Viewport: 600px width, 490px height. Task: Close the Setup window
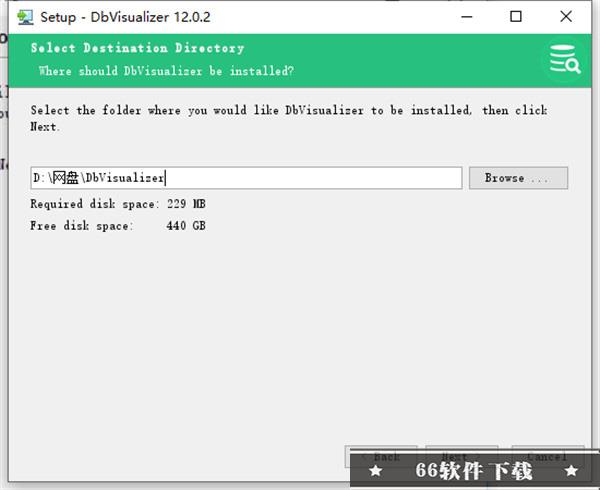coord(566,17)
